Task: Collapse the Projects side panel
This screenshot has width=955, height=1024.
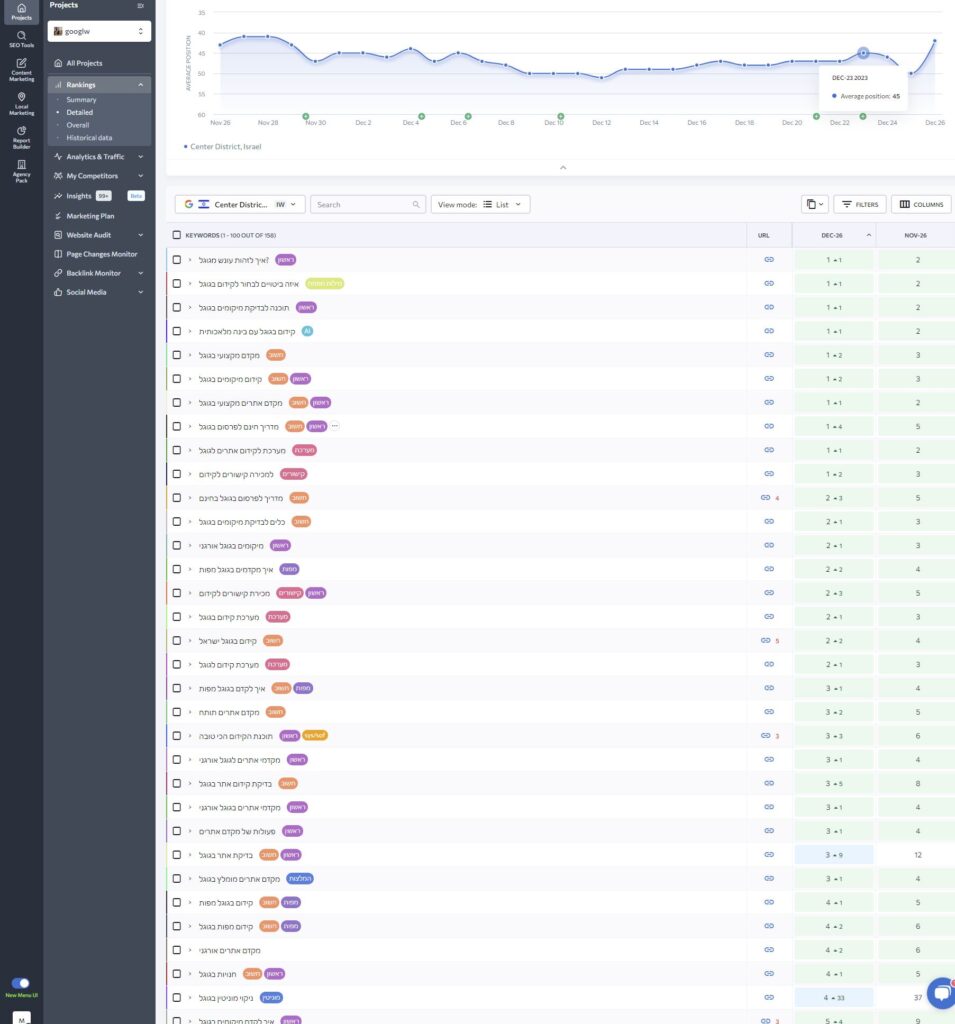Action: [x=140, y=6]
